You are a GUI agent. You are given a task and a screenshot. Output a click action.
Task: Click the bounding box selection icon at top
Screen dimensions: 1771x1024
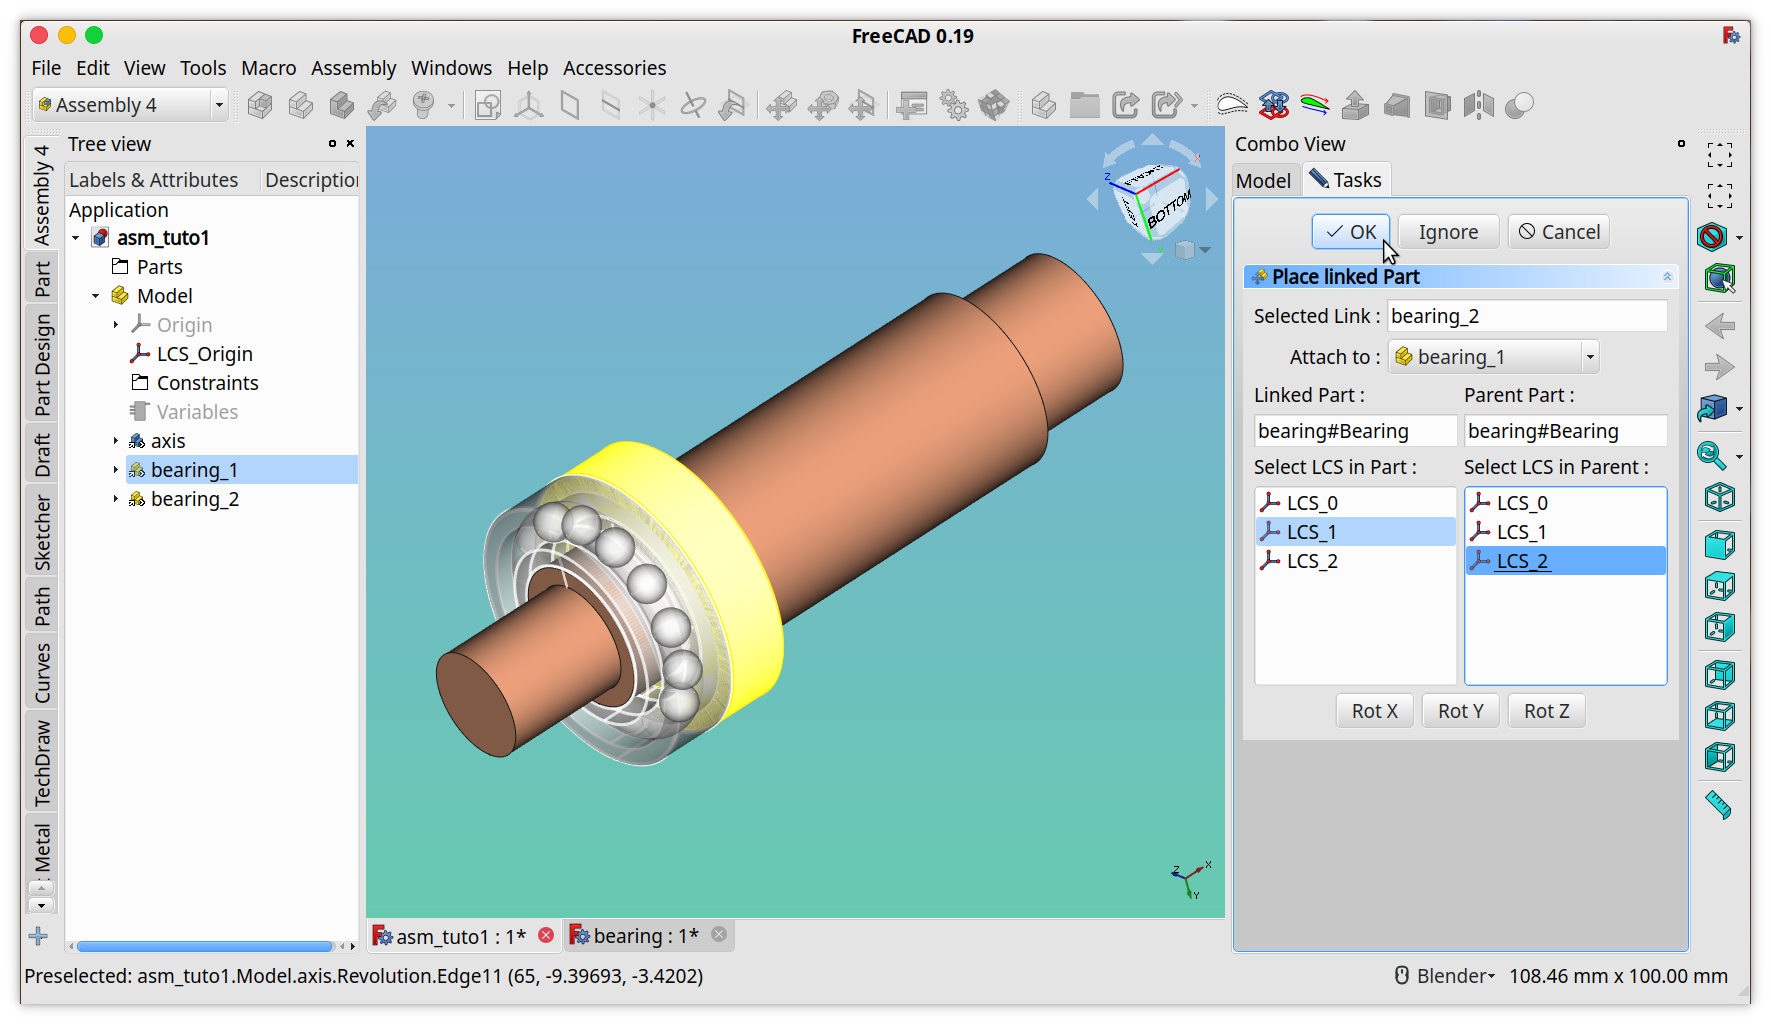1720,155
